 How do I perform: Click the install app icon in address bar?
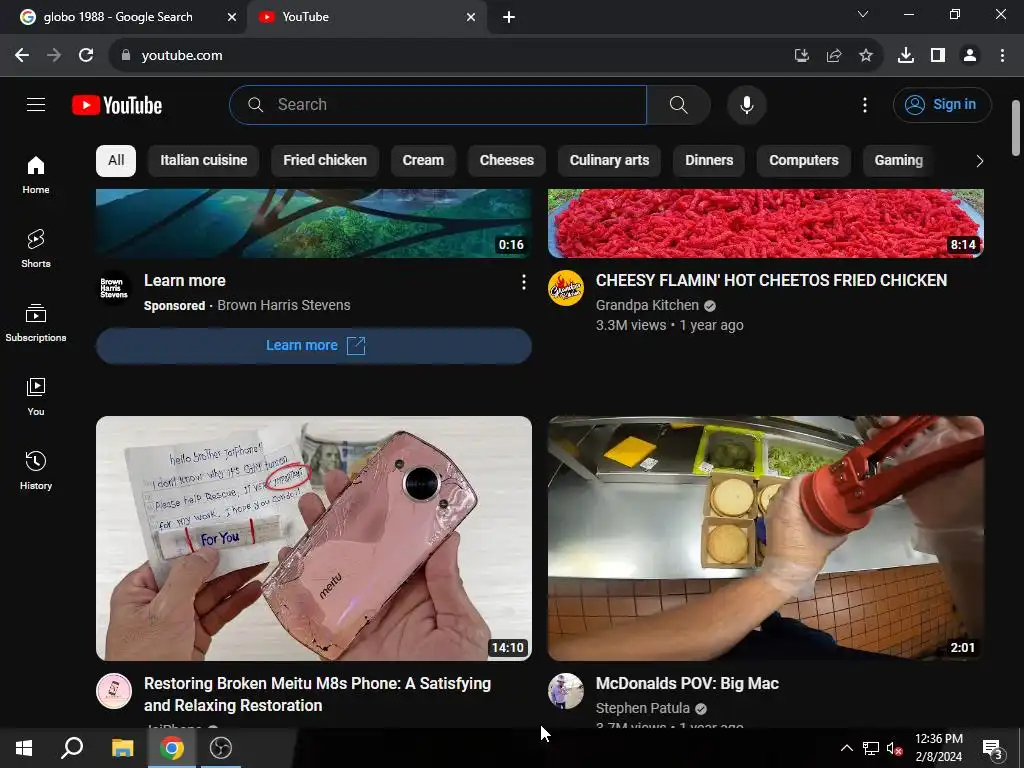coord(801,56)
